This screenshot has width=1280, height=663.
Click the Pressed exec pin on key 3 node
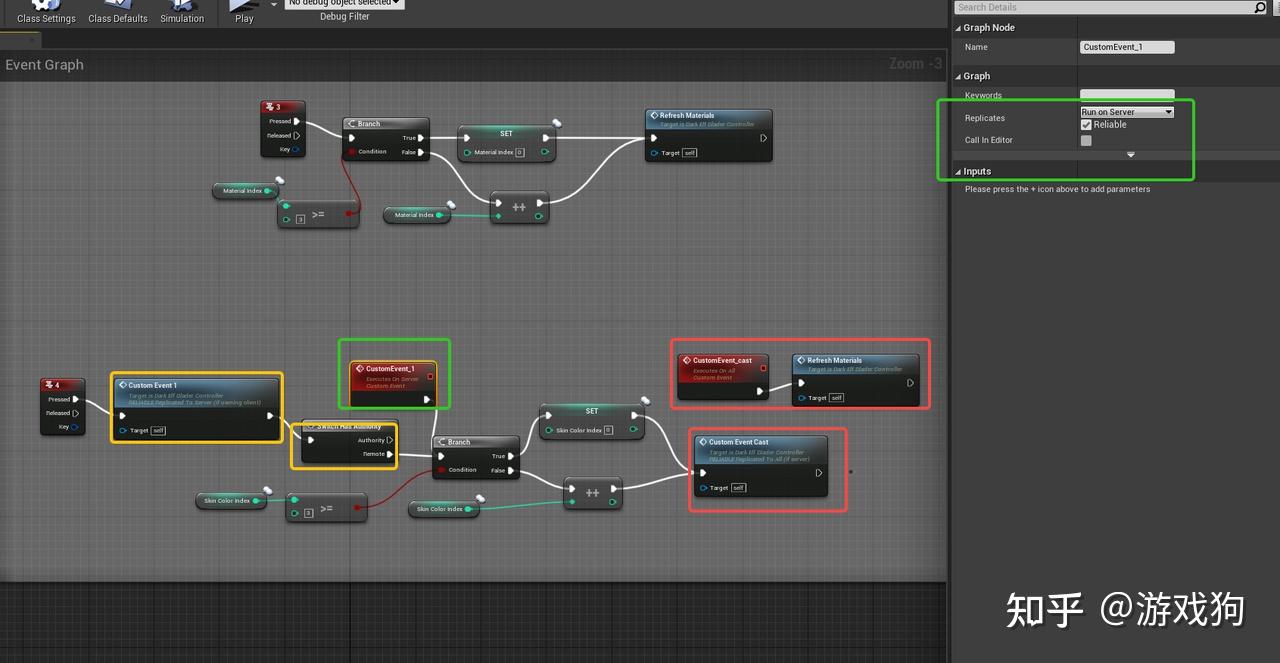(x=296, y=121)
